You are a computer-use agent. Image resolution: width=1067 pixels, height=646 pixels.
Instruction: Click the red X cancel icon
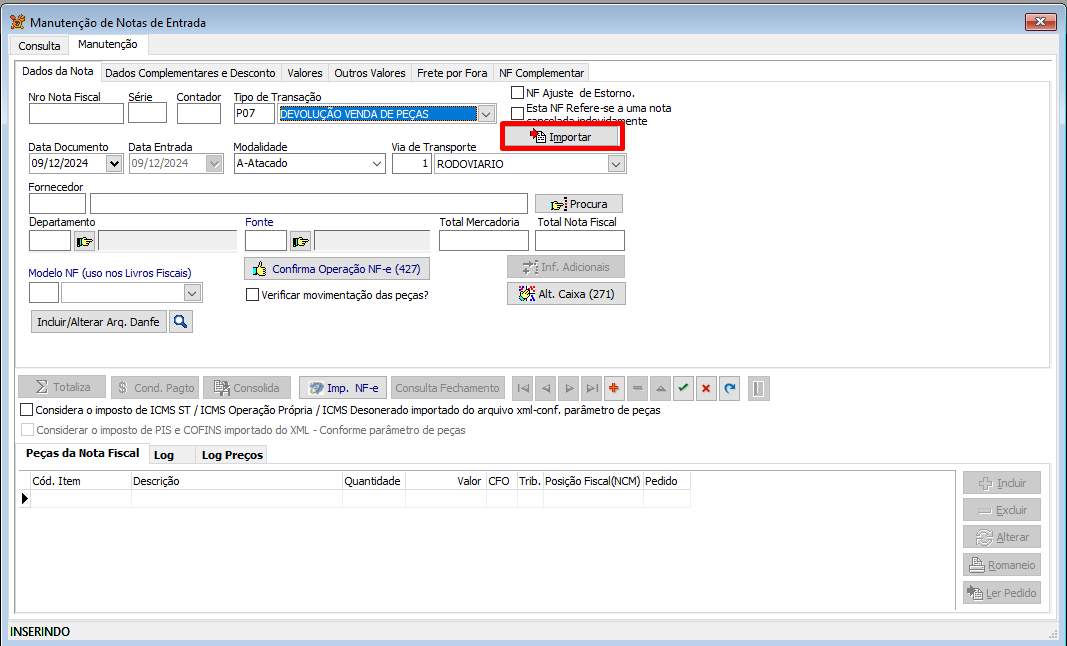tap(706, 388)
